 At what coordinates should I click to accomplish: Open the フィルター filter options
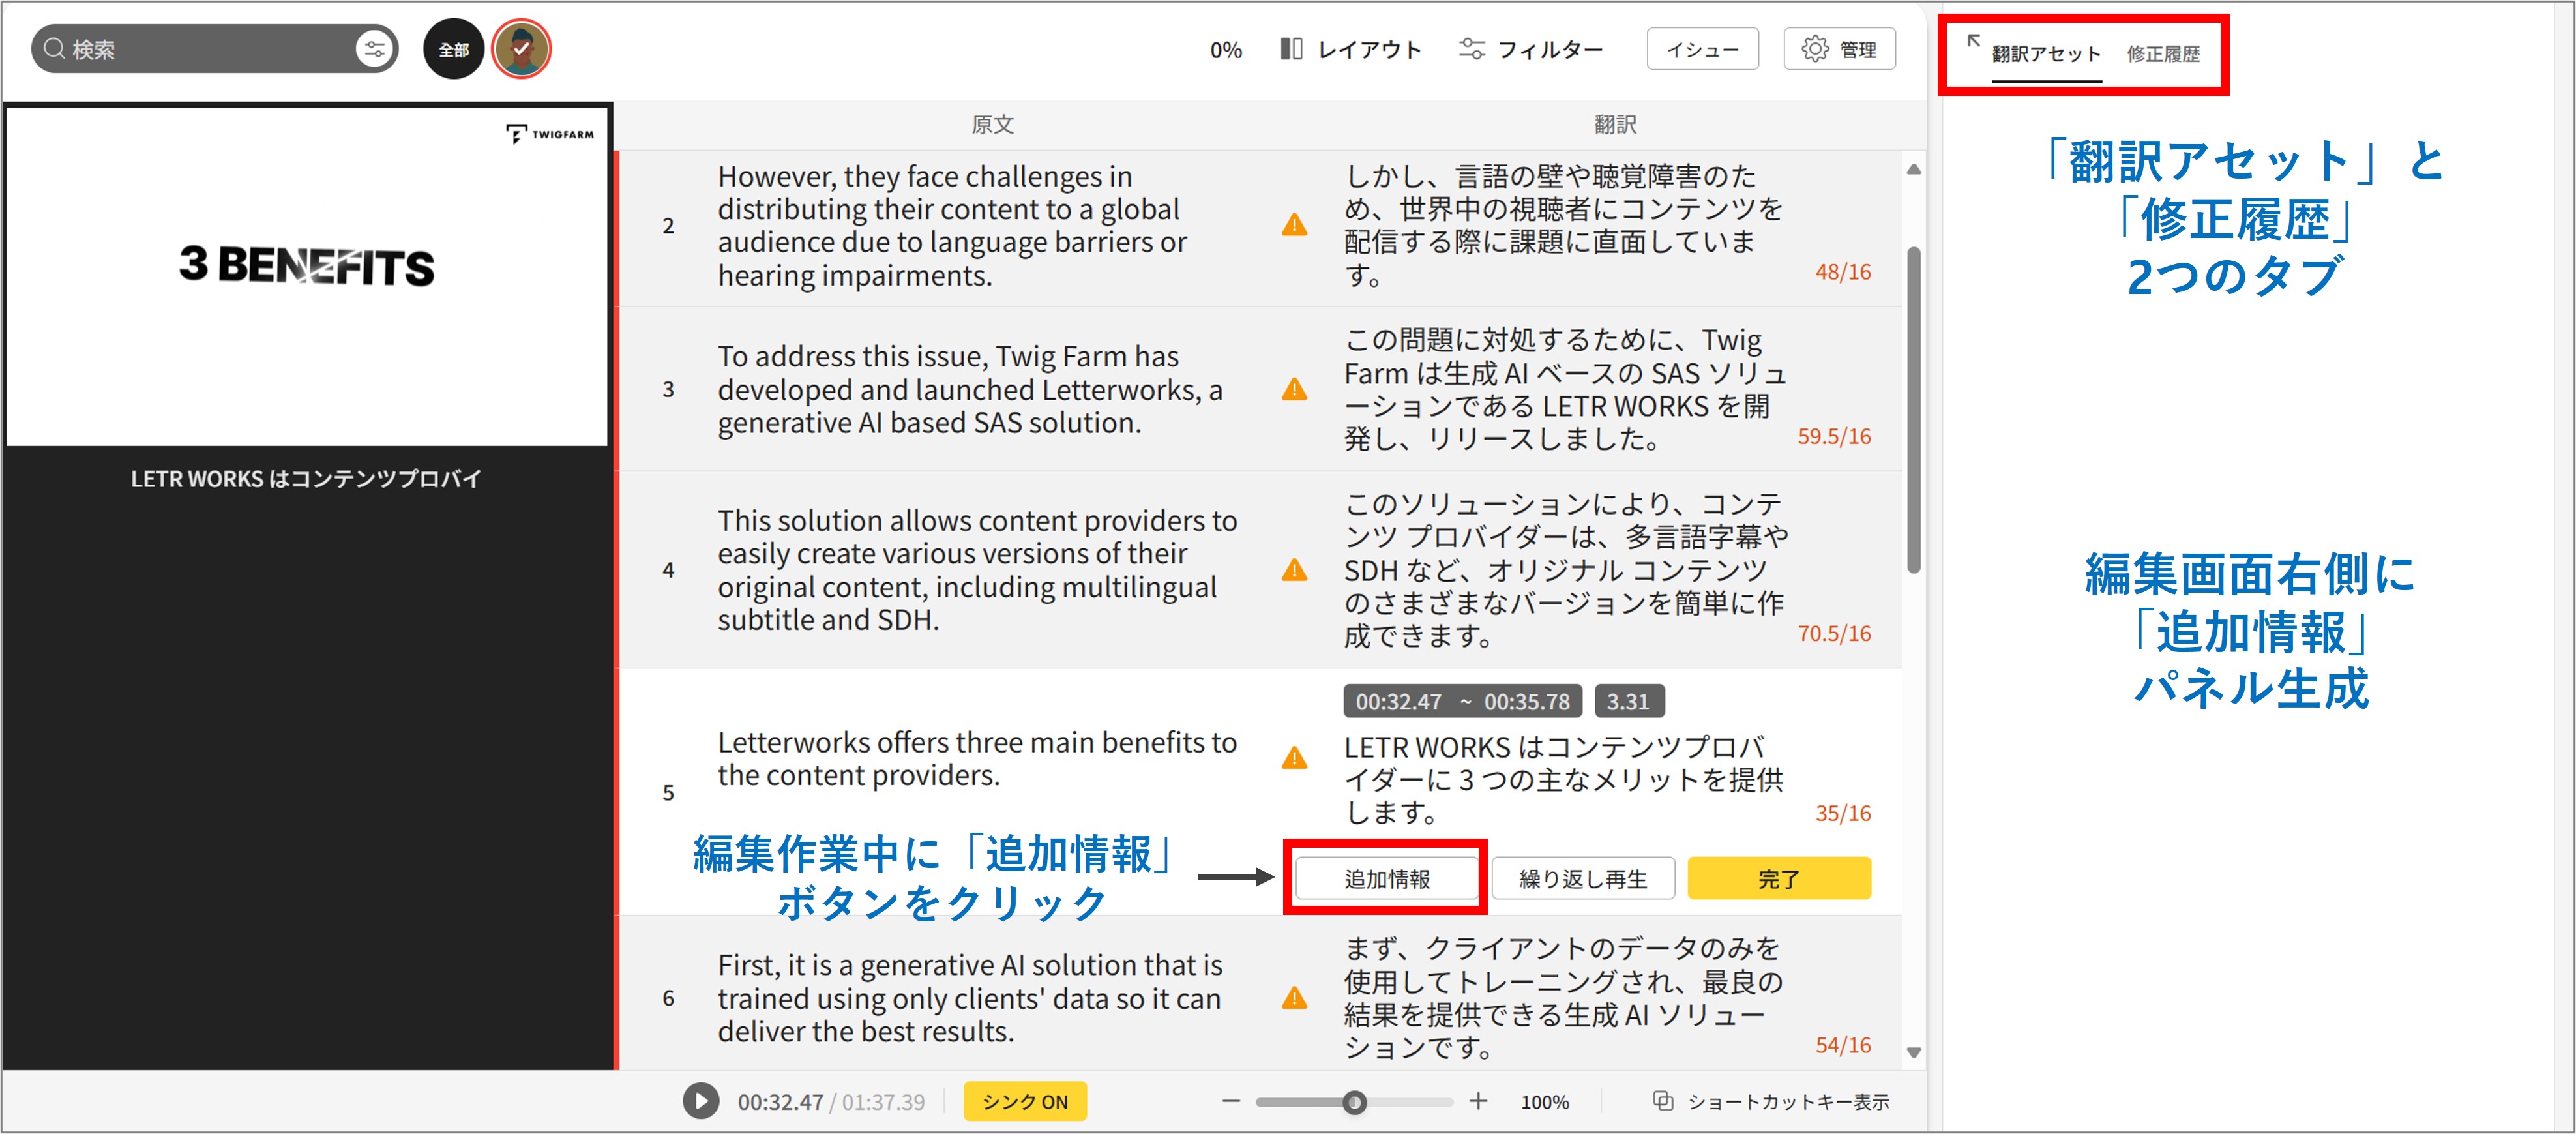[1531, 49]
